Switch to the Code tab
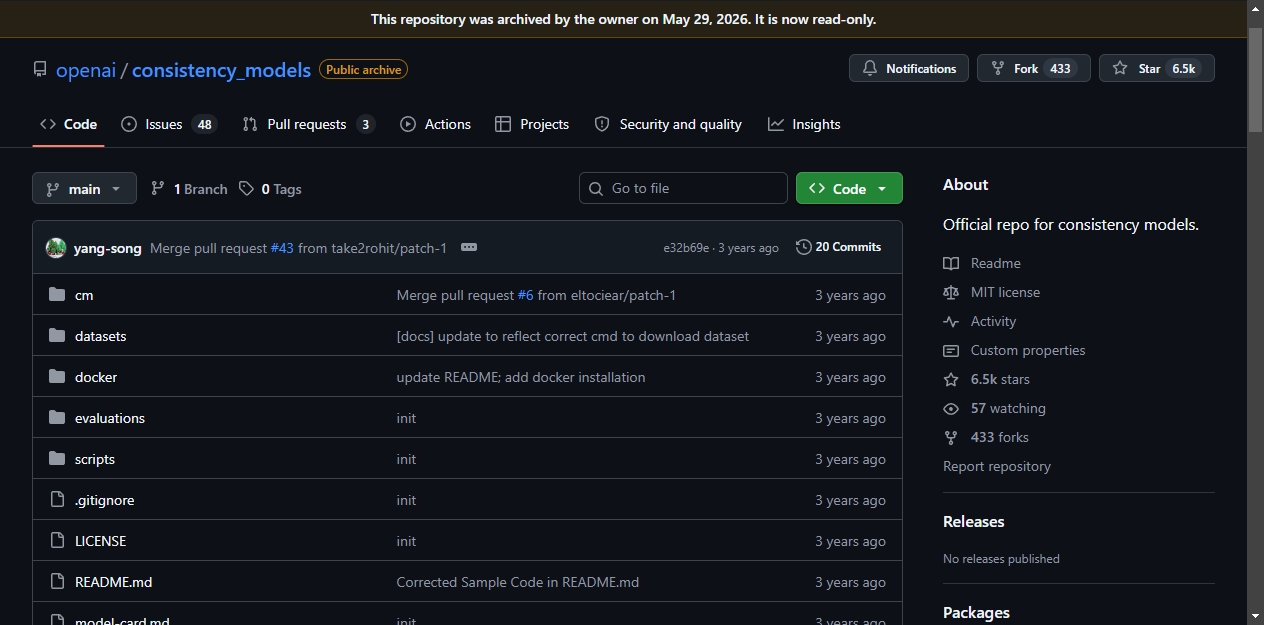The height and width of the screenshot is (625, 1264). click(x=68, y=124)
